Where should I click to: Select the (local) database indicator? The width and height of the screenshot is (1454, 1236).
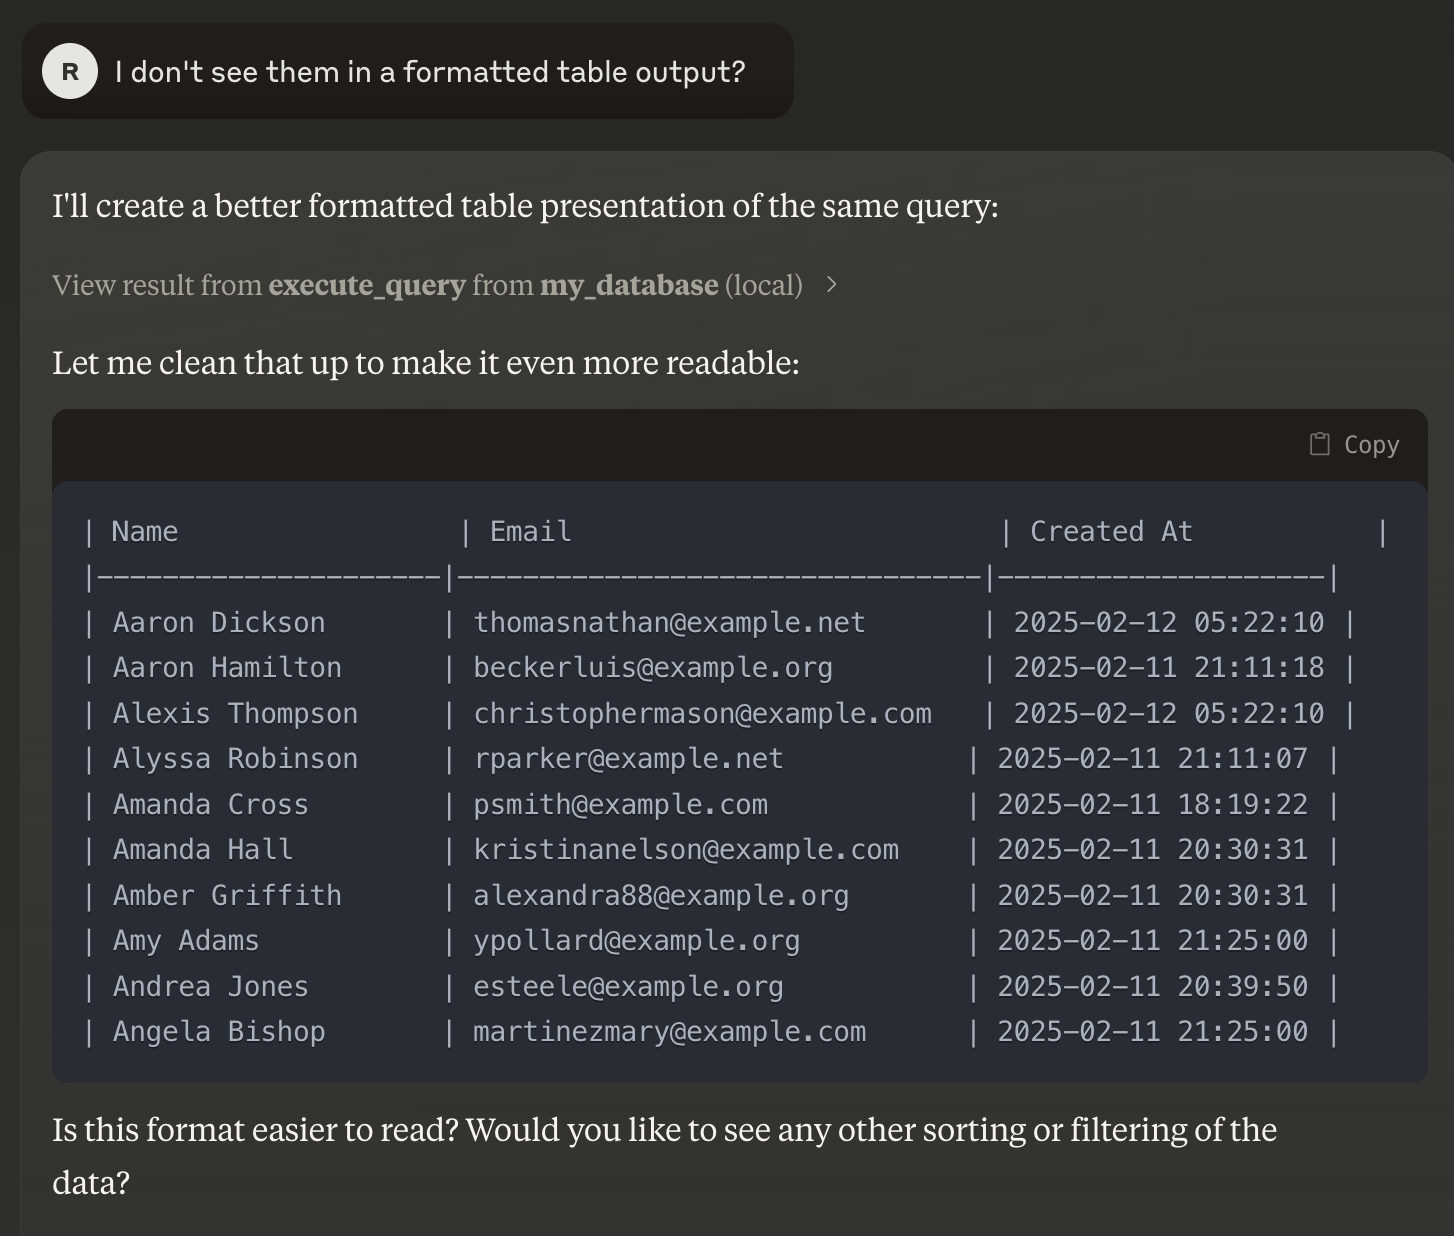(x=766, y=286)
